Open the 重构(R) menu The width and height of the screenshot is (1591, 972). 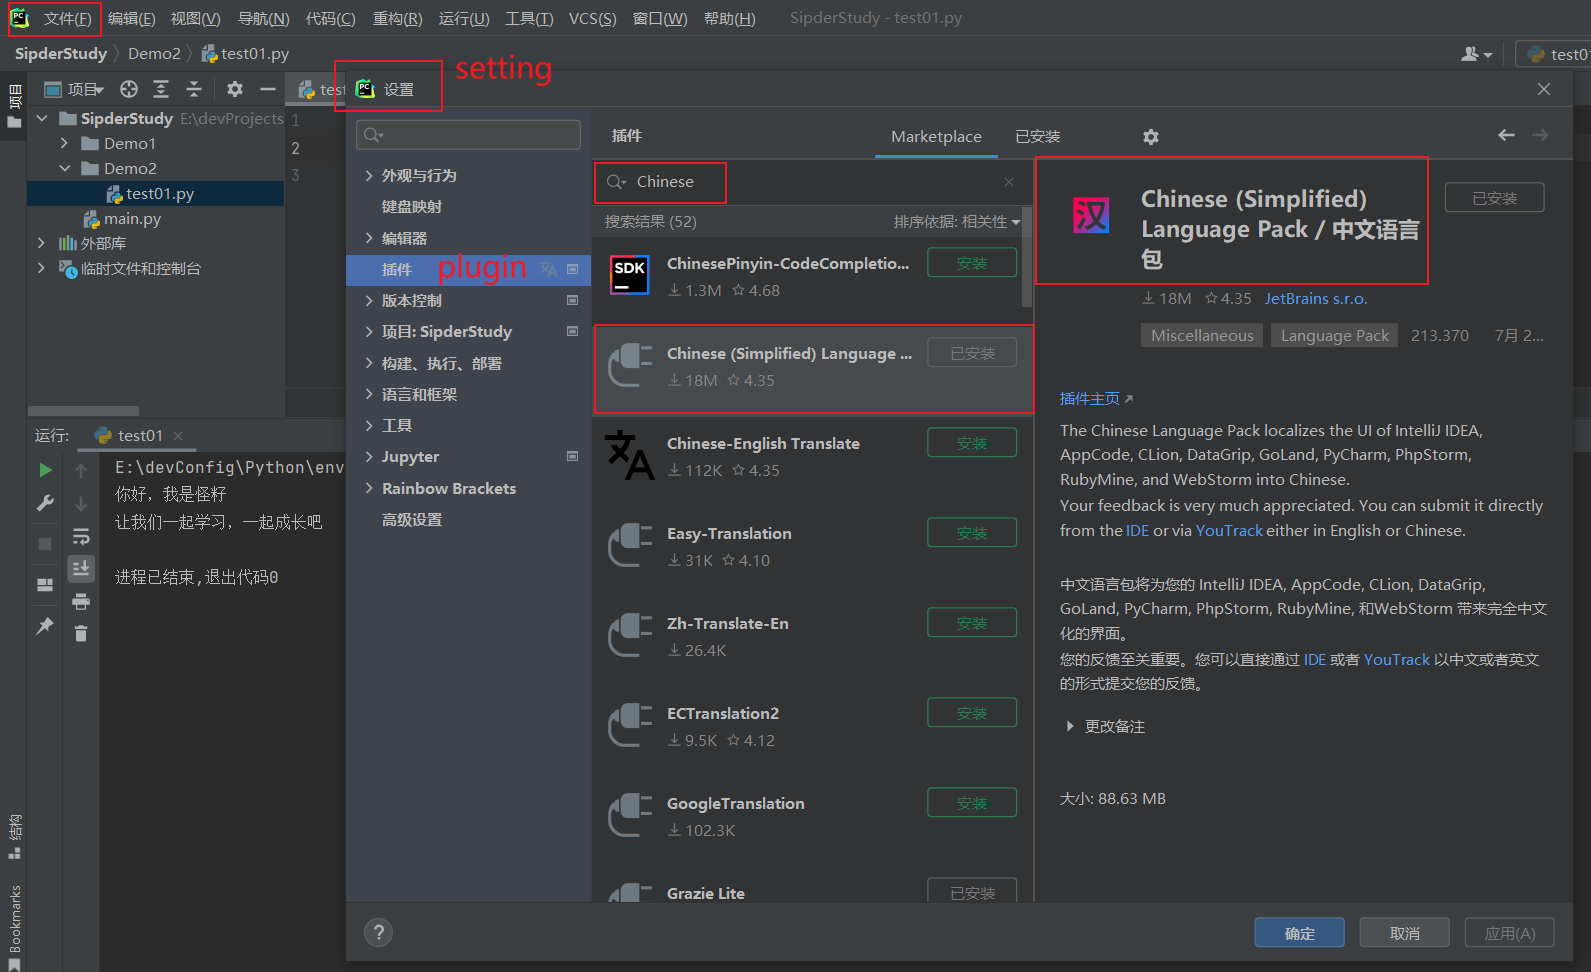pos(397,19)
